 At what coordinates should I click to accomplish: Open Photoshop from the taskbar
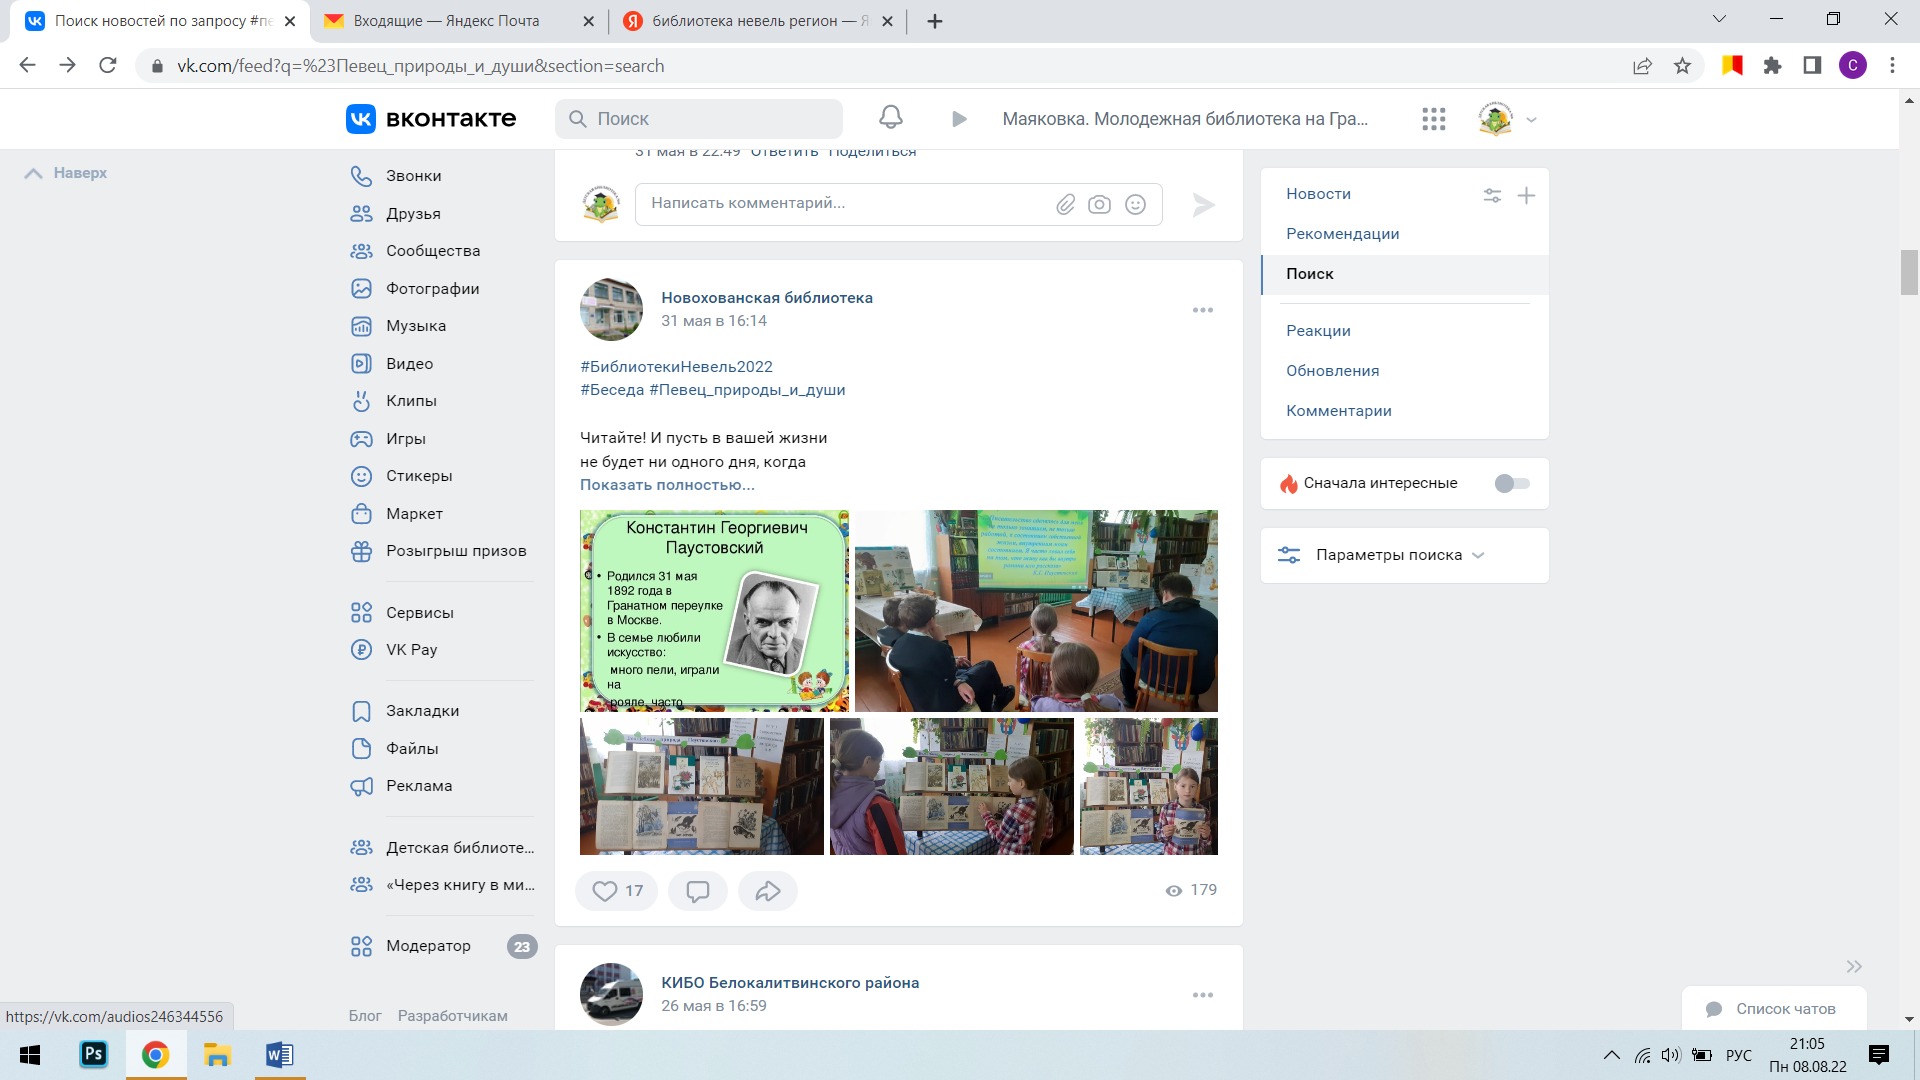pyautogui.click(x=93, y=1055)
